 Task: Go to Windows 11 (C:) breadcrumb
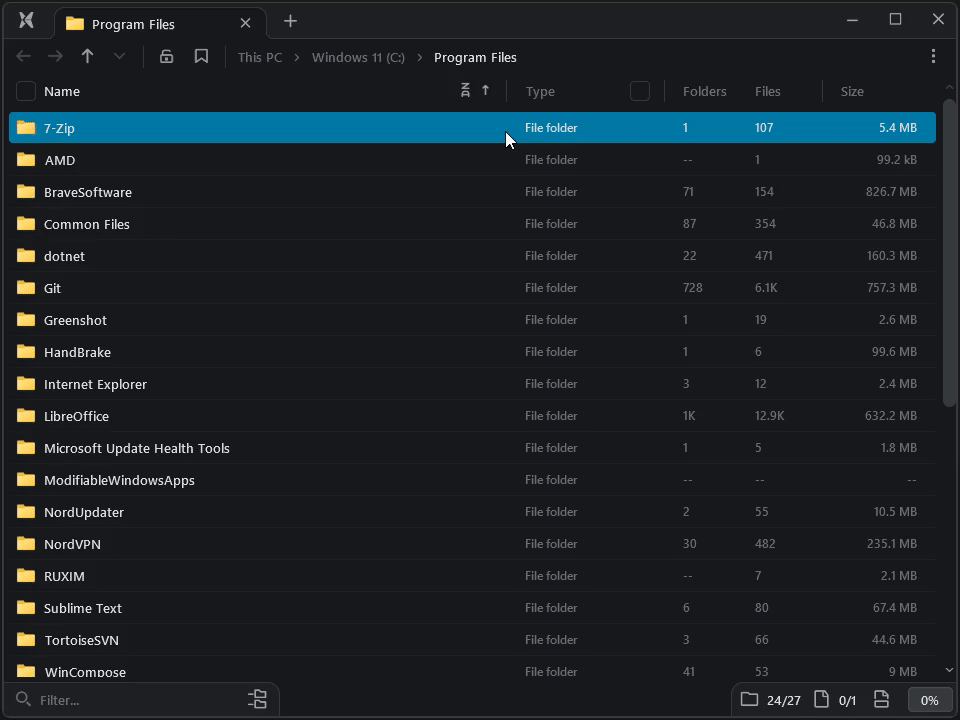click(358, 57)
